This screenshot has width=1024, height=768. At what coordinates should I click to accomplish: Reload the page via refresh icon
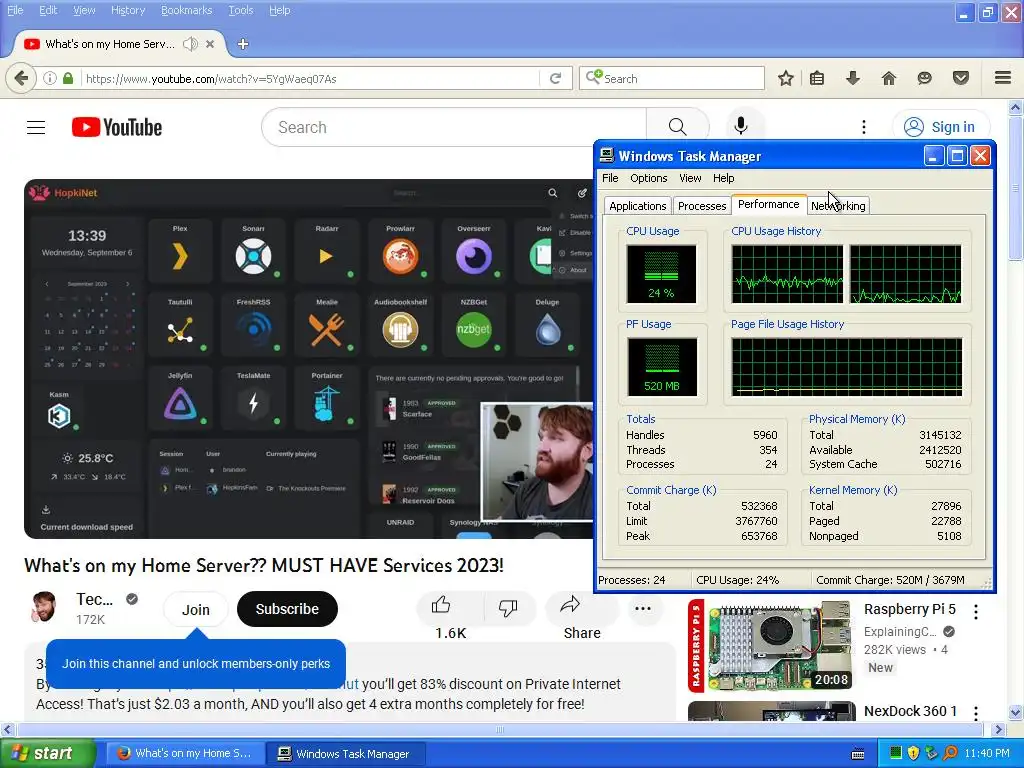coord(556,78)
